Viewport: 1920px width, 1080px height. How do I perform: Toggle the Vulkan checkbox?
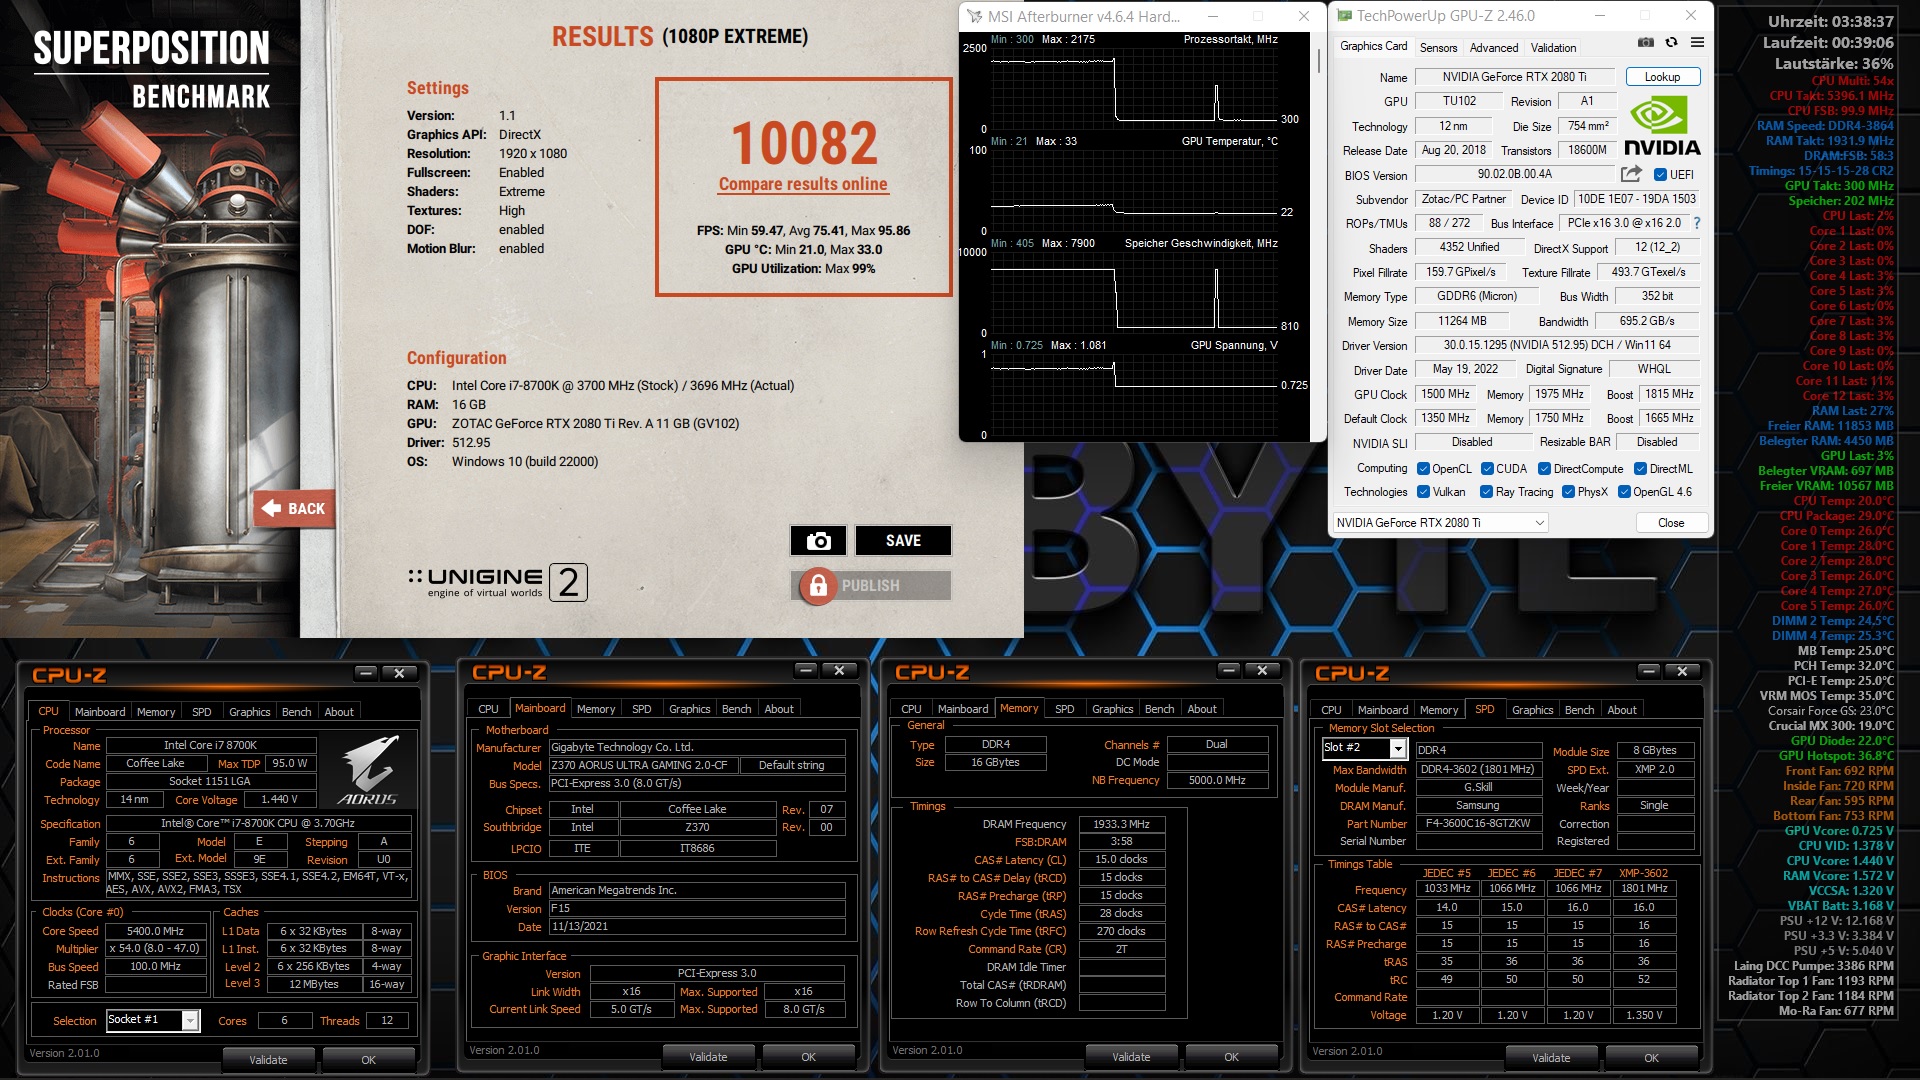(1423, 492)
